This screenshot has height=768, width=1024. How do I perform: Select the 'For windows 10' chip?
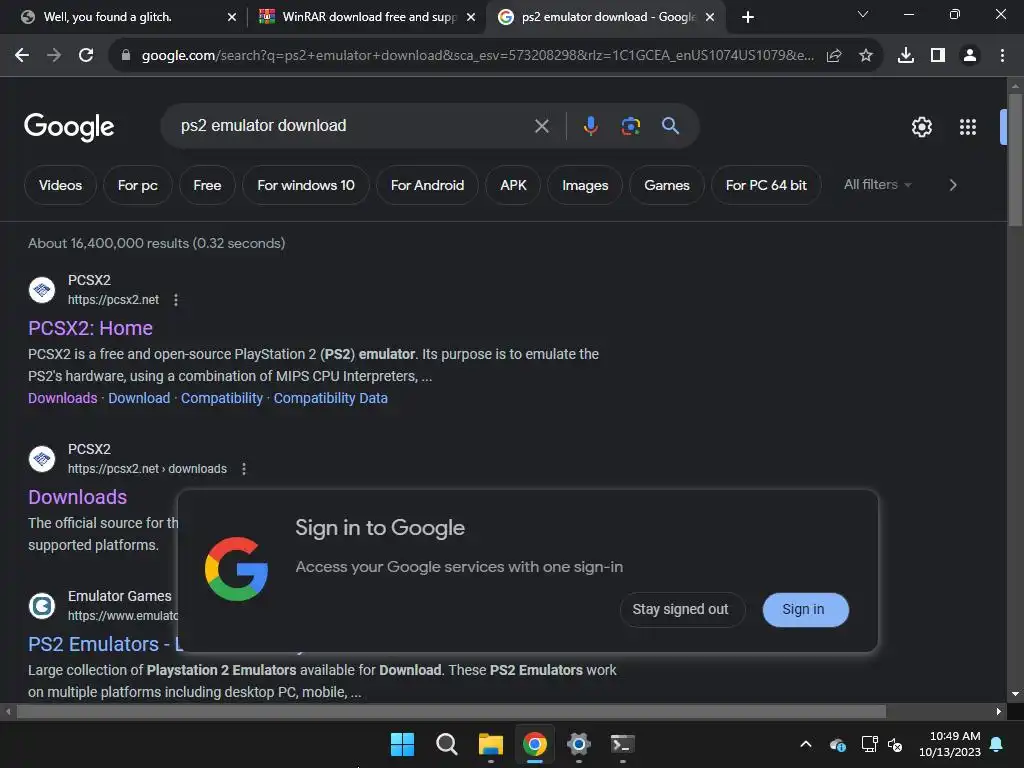click(306, 185)
